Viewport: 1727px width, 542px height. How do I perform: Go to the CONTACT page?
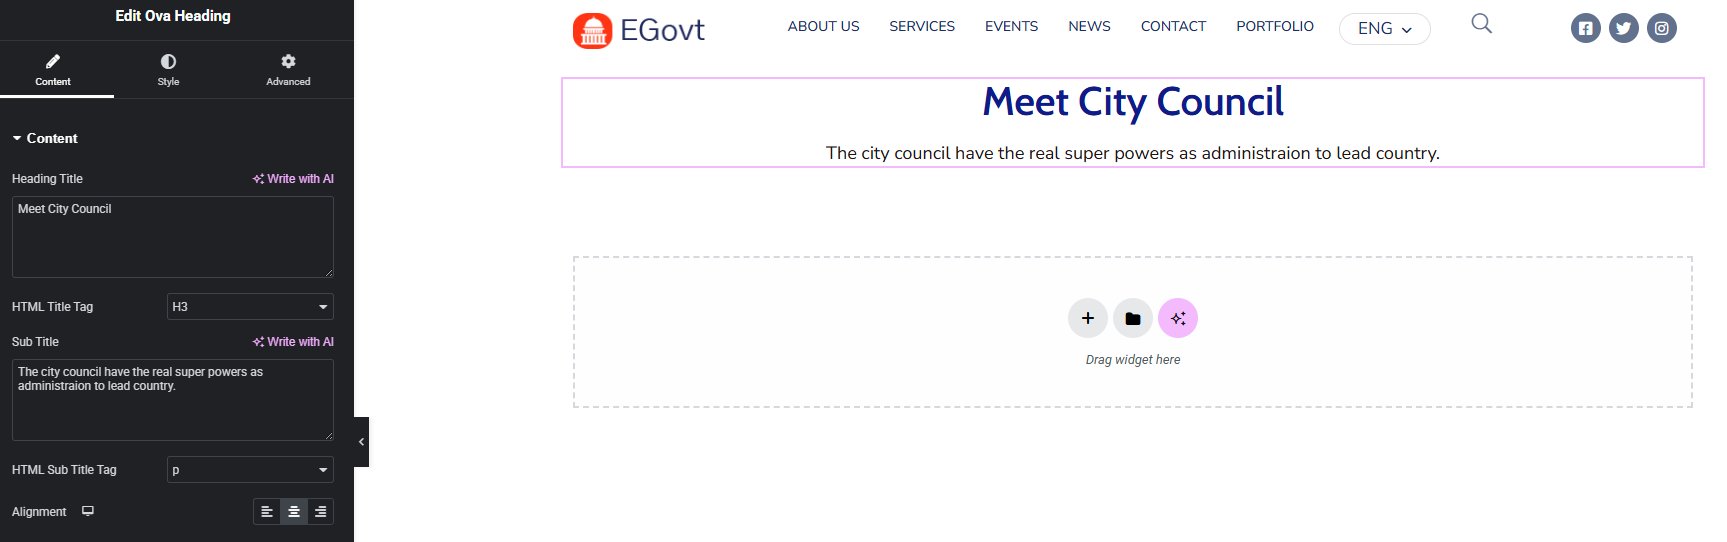coord(1173,26)
